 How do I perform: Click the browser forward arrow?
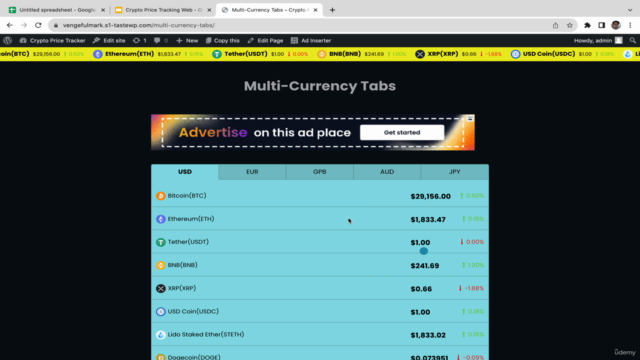(x=24, y=25)
